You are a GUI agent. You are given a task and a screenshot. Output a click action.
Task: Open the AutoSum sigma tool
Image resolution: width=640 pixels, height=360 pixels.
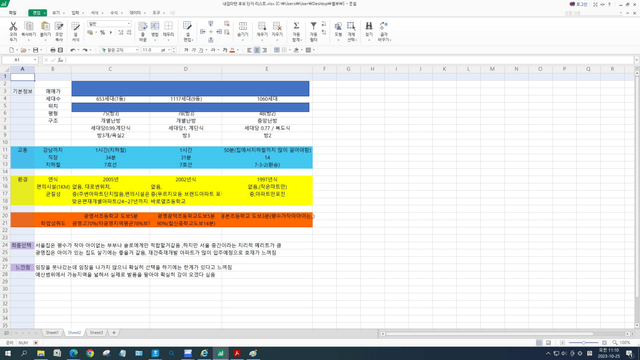[x=296, y=26]
